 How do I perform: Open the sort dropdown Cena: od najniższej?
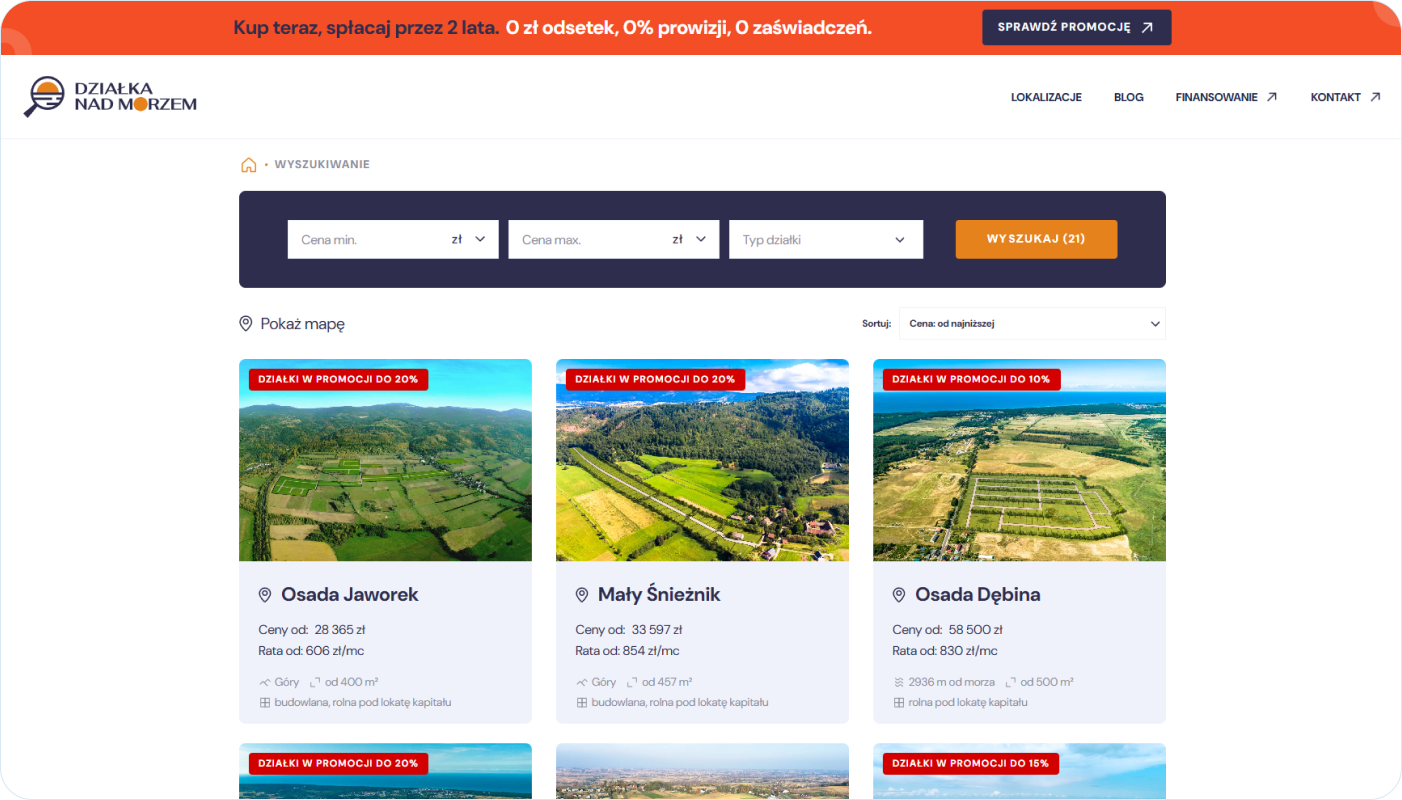click(x=1031, y=324)
